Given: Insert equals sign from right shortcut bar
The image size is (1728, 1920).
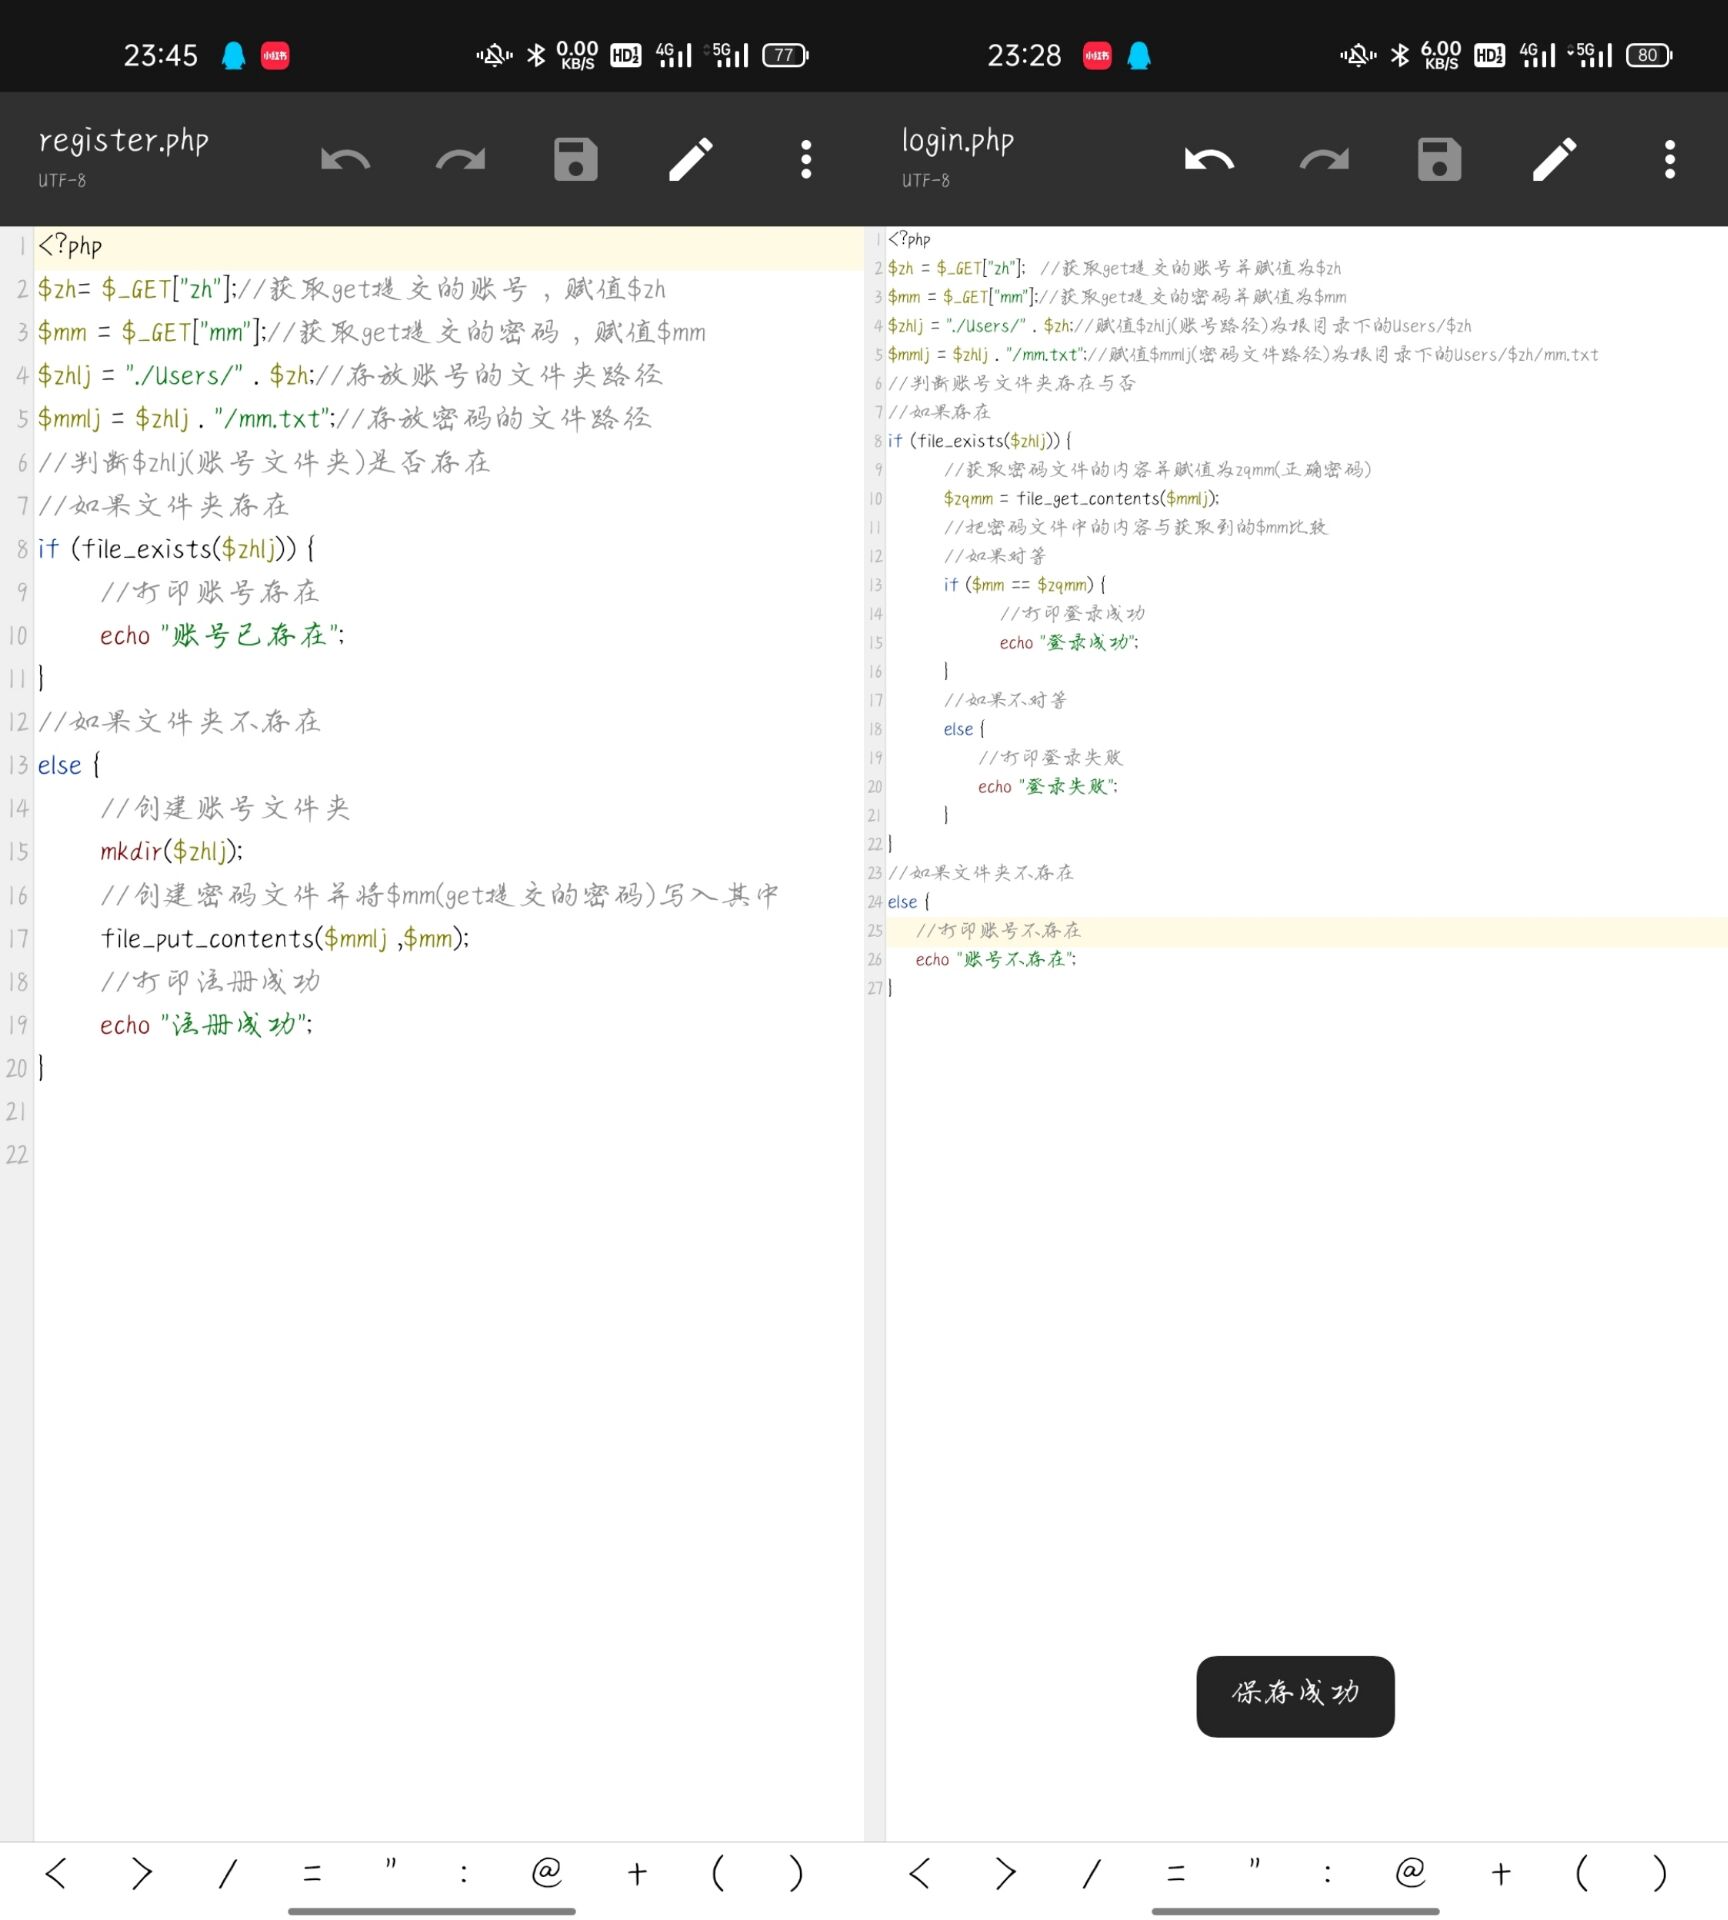Looking at the screenshot, I should pyautogui.click(x=1176, y=1872).
